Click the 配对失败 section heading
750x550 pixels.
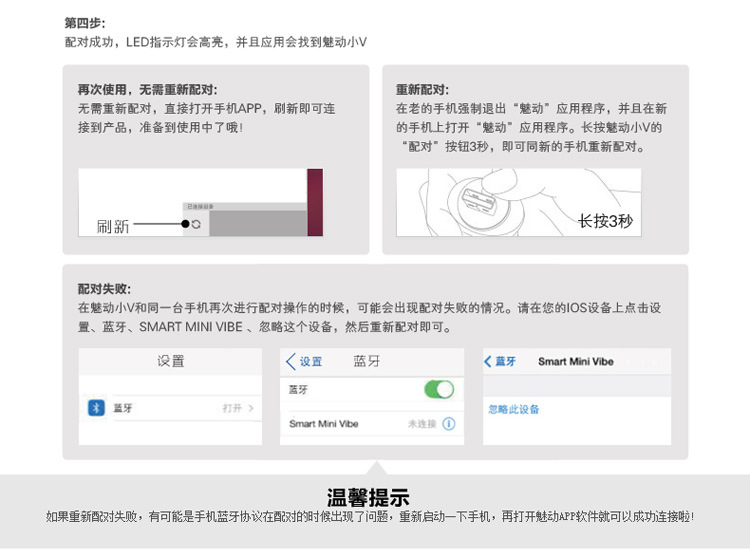tap(104, 288)
